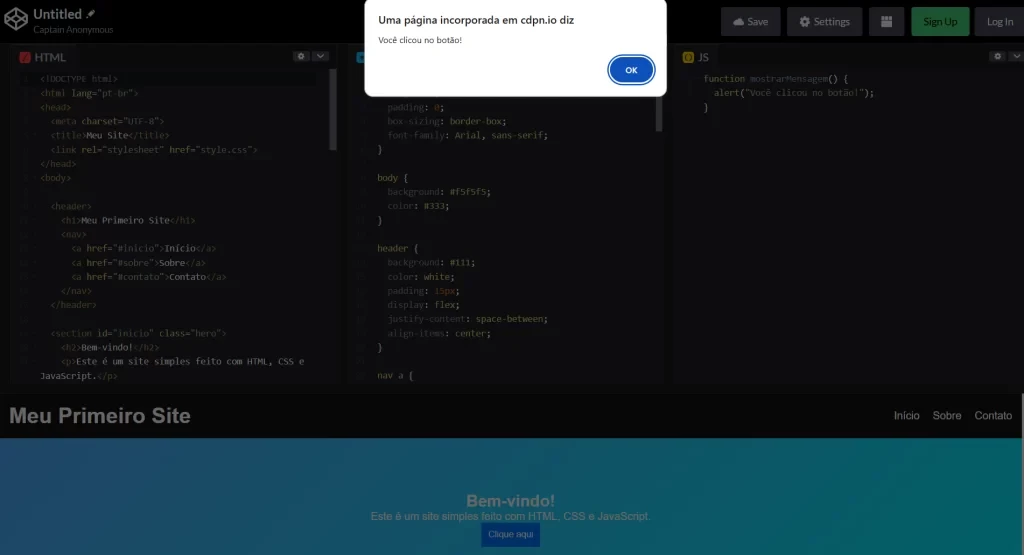
Task: Click 'header {' CSS selector line
Action: point(397,248)
